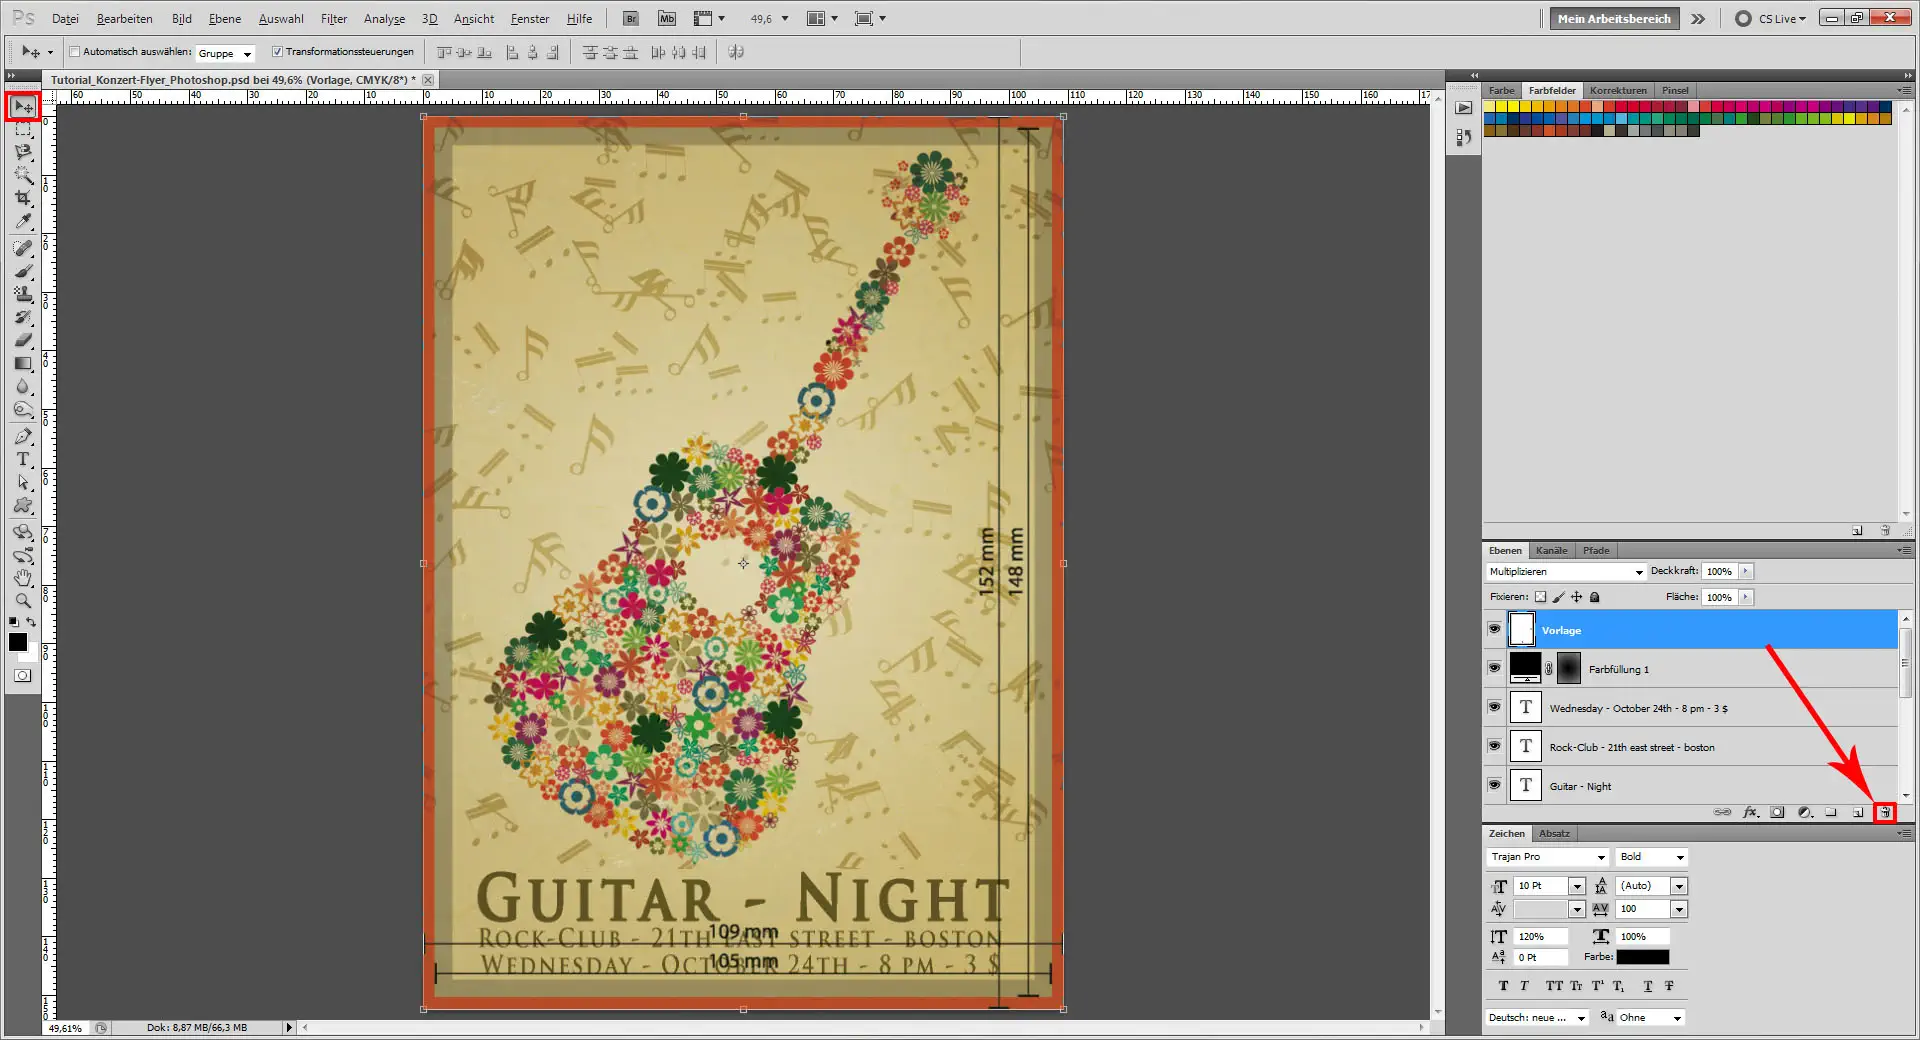The image size is (1920, 1040).
Task: Activate the Gradient tool
Action: click(23, 364)
